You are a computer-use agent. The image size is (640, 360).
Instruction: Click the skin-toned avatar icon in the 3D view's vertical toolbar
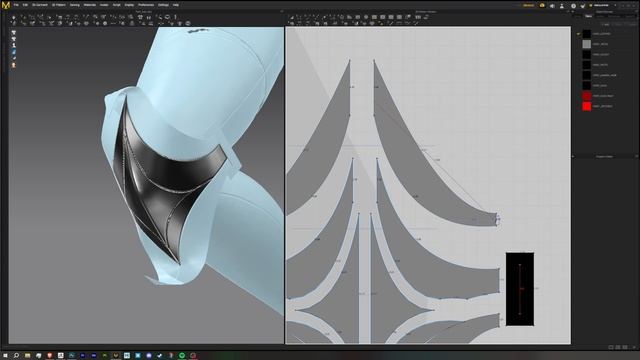click(14, 65)
